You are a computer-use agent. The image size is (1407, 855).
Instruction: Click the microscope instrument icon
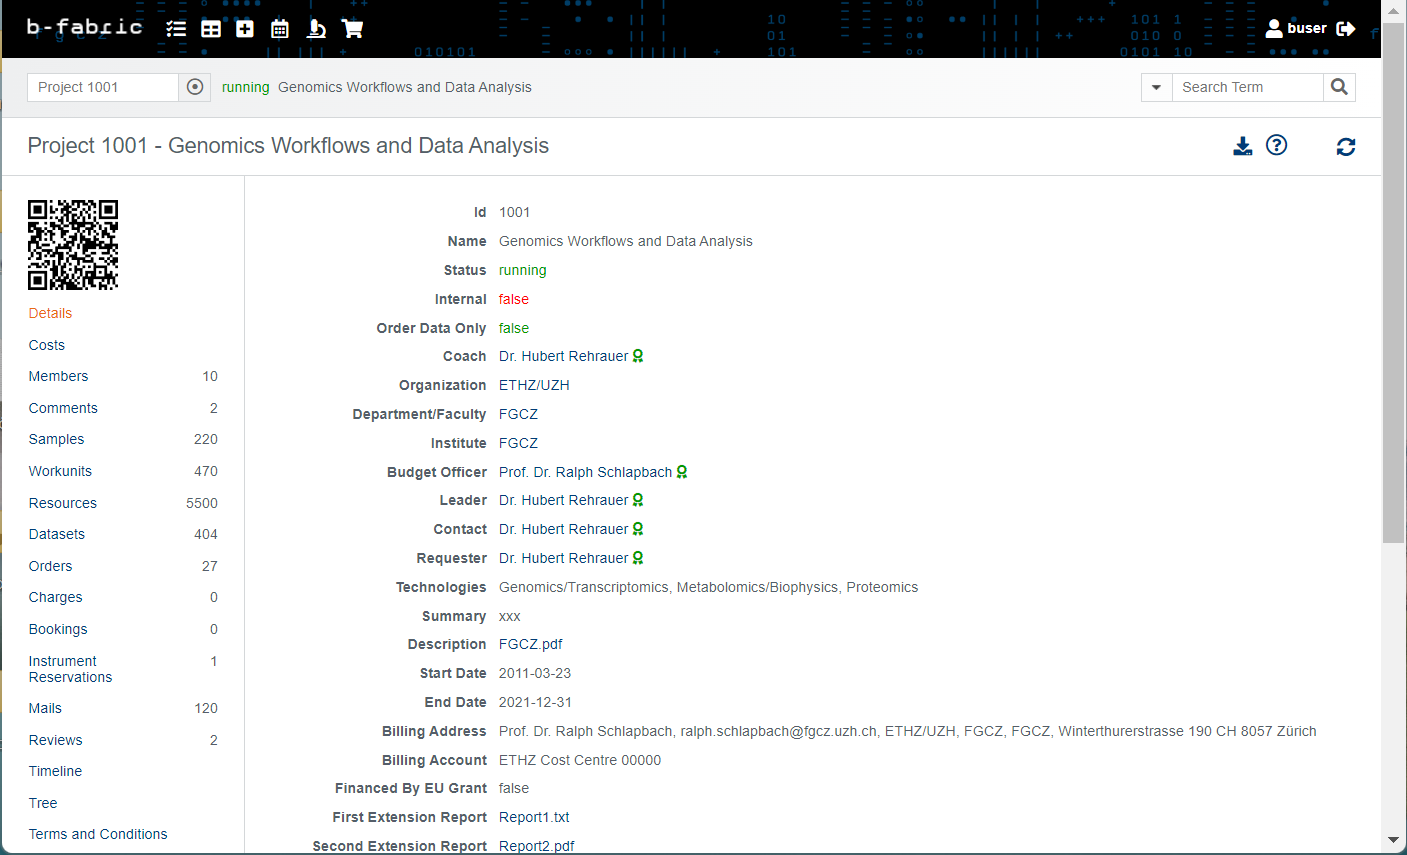pos(316,29)
